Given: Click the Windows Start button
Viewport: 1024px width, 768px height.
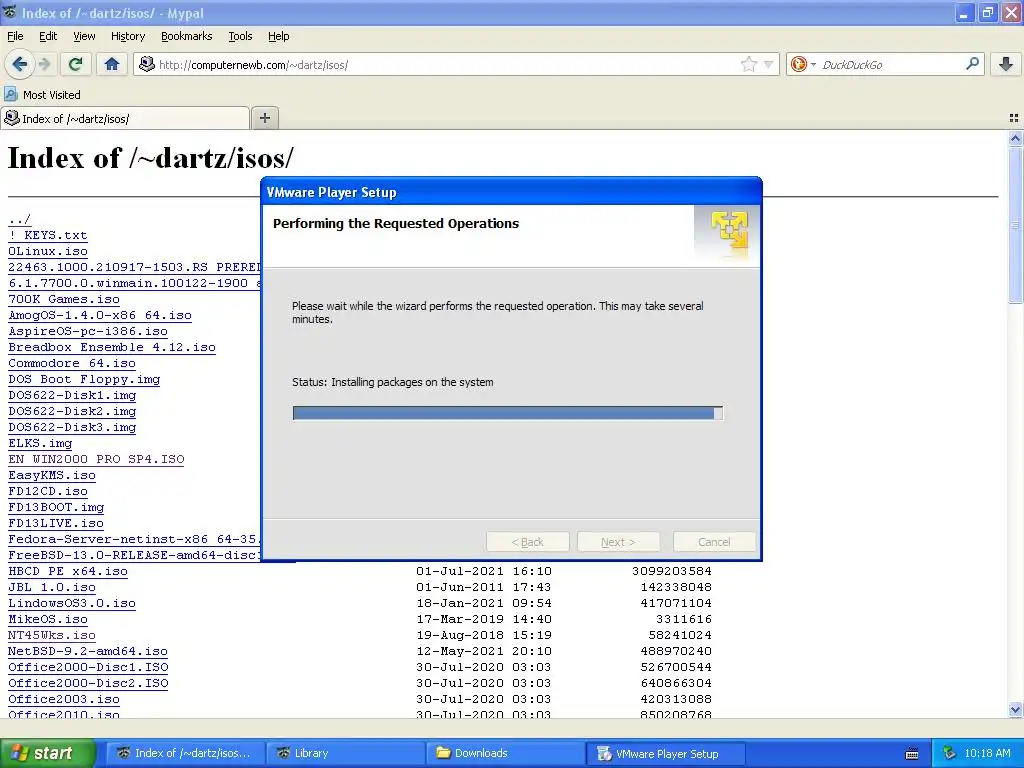Looking at the screenshot, I should tap(47, 753).
